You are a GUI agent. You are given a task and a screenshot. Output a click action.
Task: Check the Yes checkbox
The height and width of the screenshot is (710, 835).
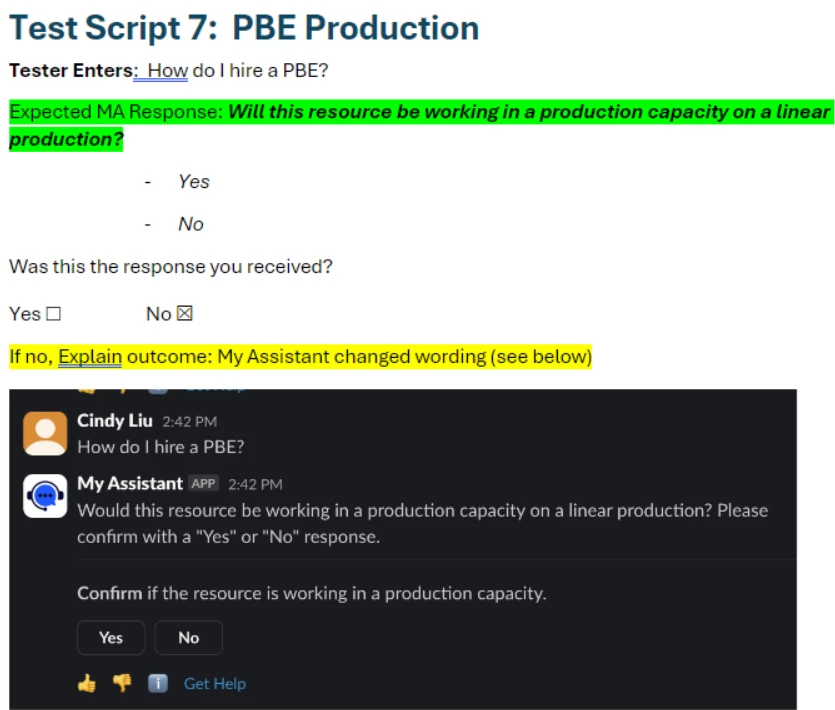pos(53,314)
